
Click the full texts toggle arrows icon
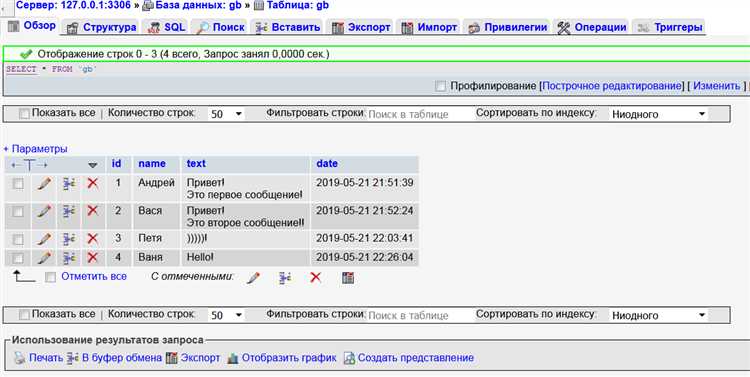(x=29, y=165)
